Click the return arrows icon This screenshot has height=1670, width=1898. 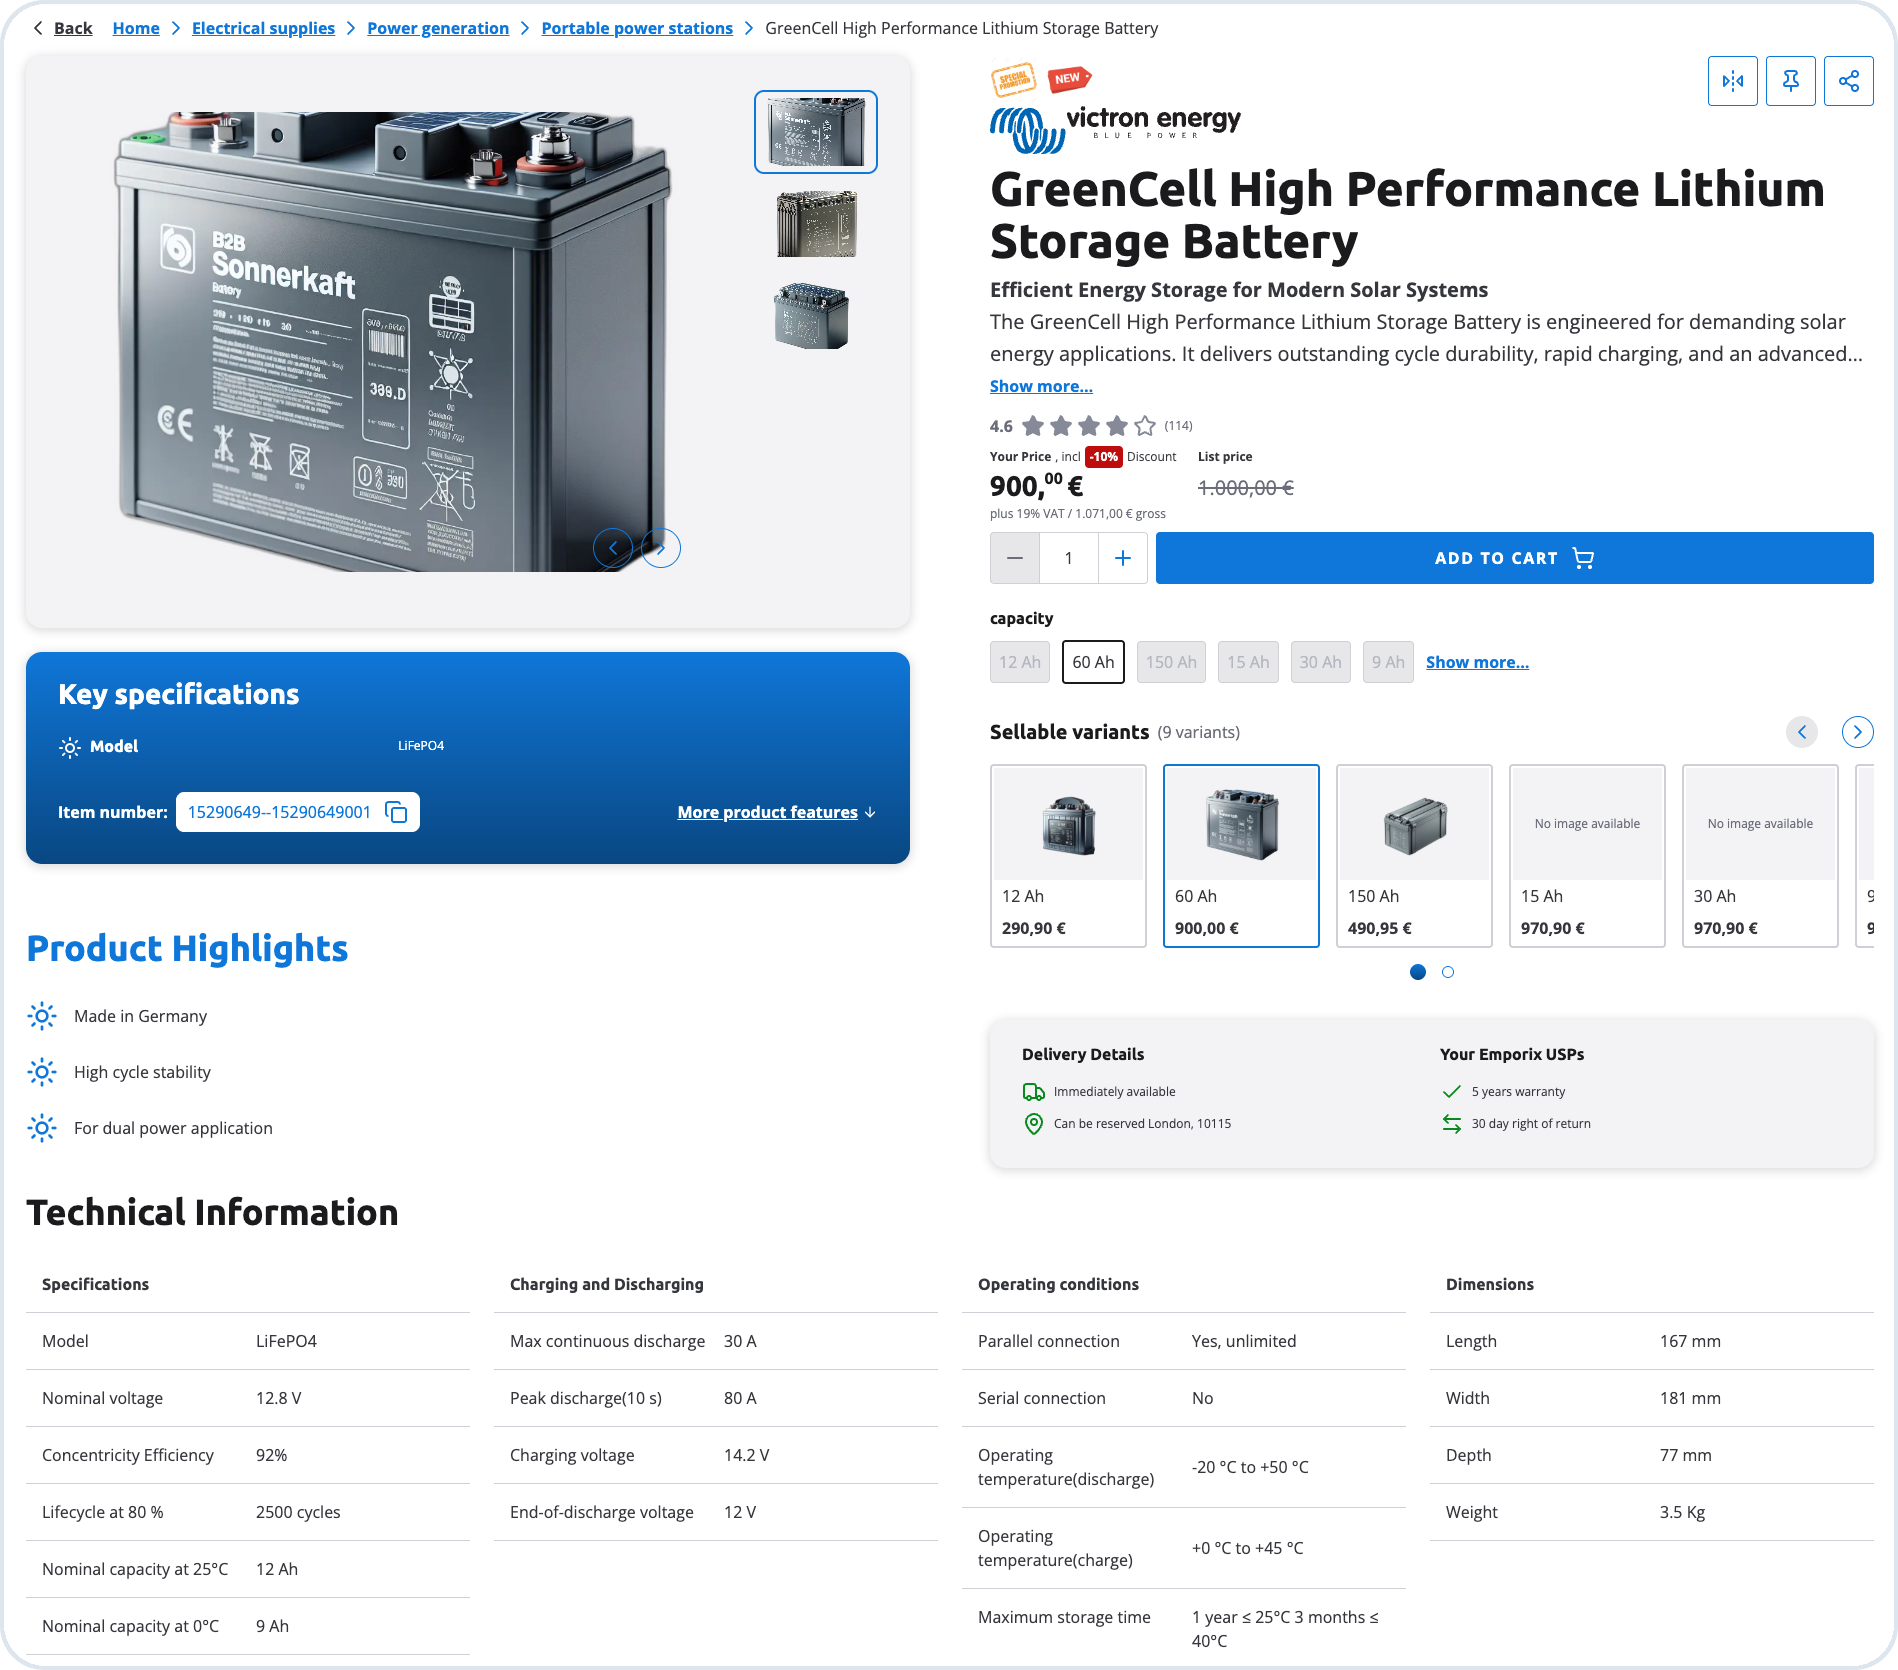tap(1452, 1124)
